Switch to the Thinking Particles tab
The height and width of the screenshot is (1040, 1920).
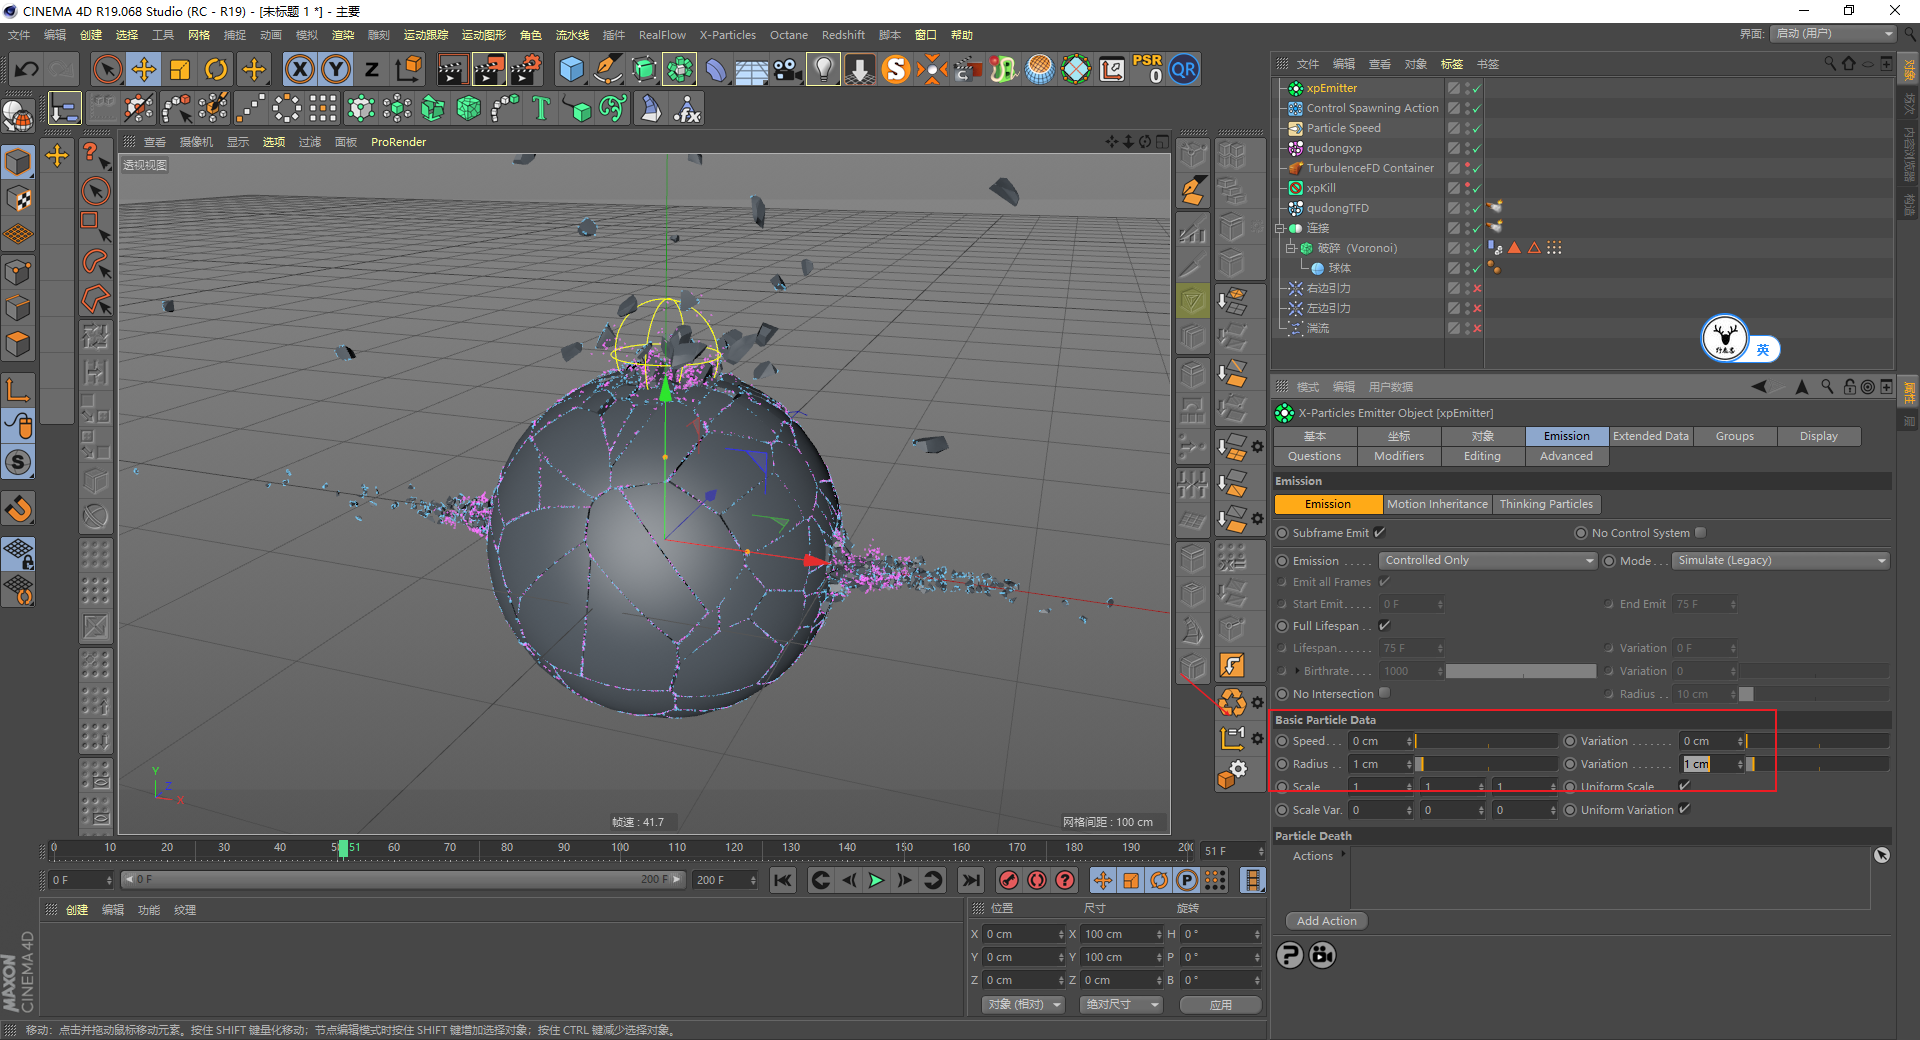point(1546,504)
